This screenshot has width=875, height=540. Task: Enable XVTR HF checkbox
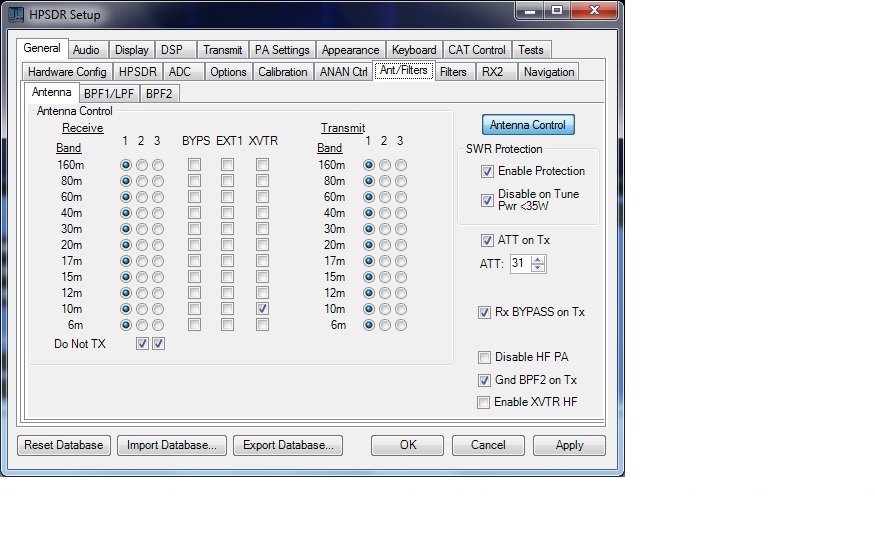tap(484, 402)
